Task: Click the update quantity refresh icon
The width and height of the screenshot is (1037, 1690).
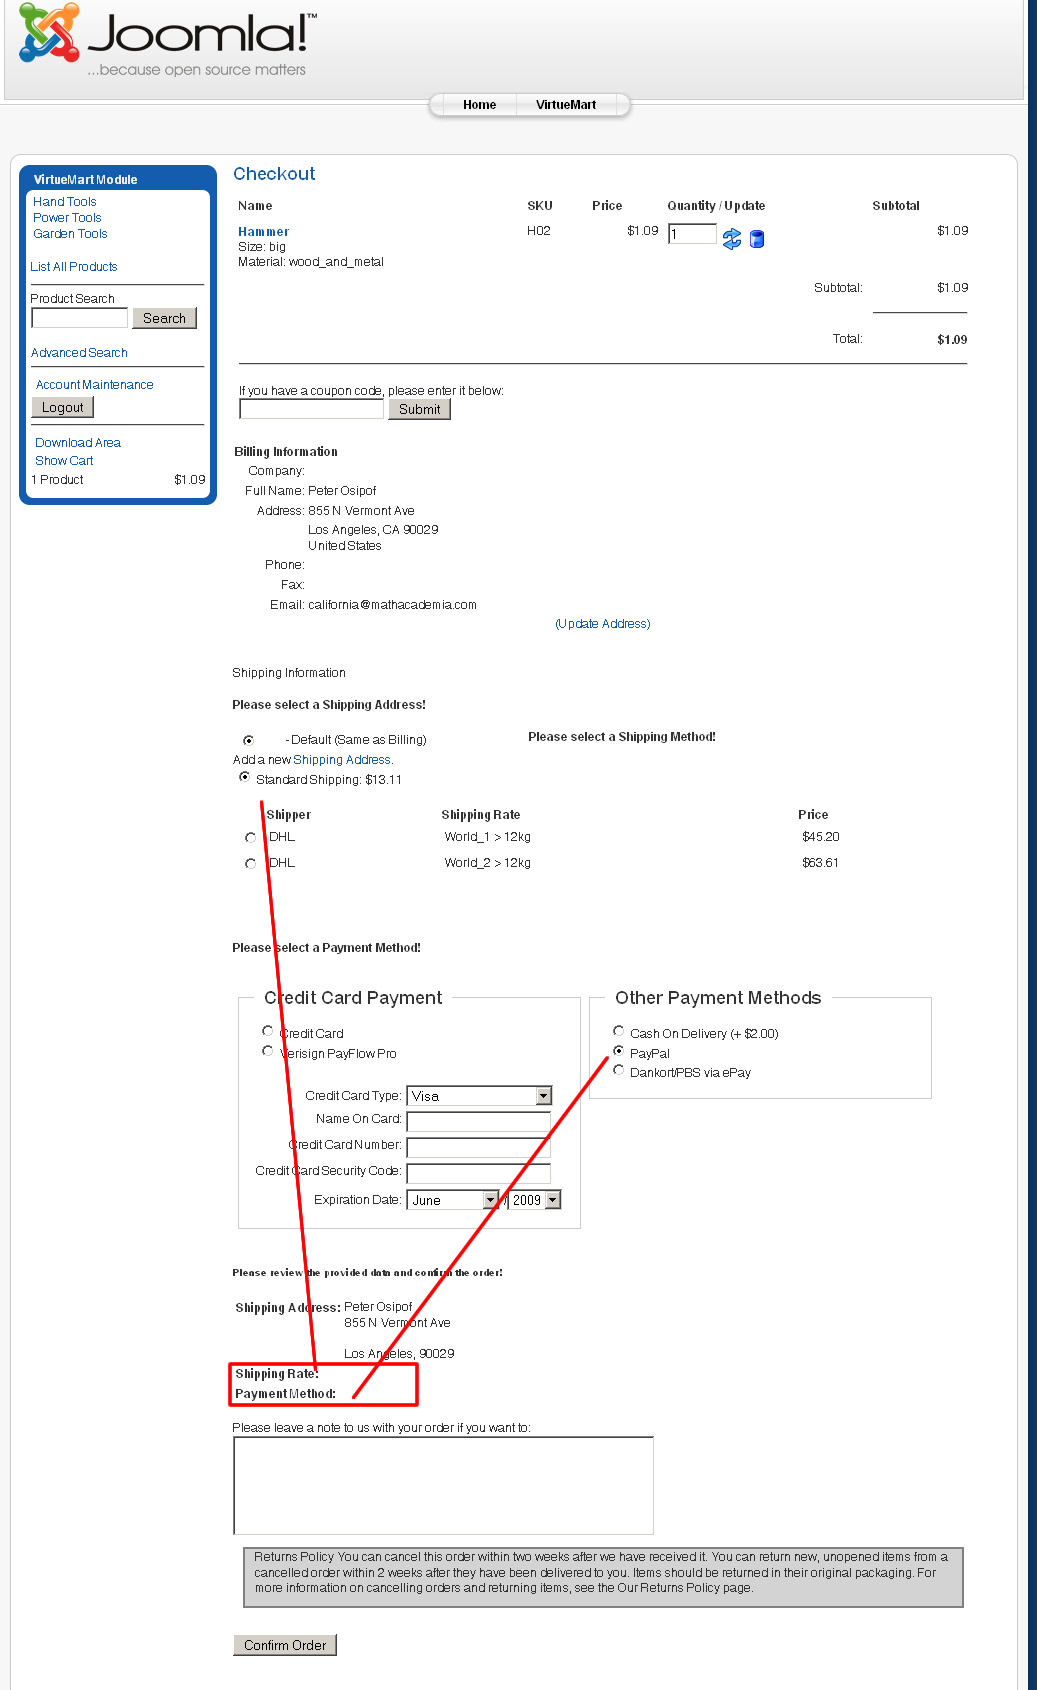Action: (x=732, y=239)
